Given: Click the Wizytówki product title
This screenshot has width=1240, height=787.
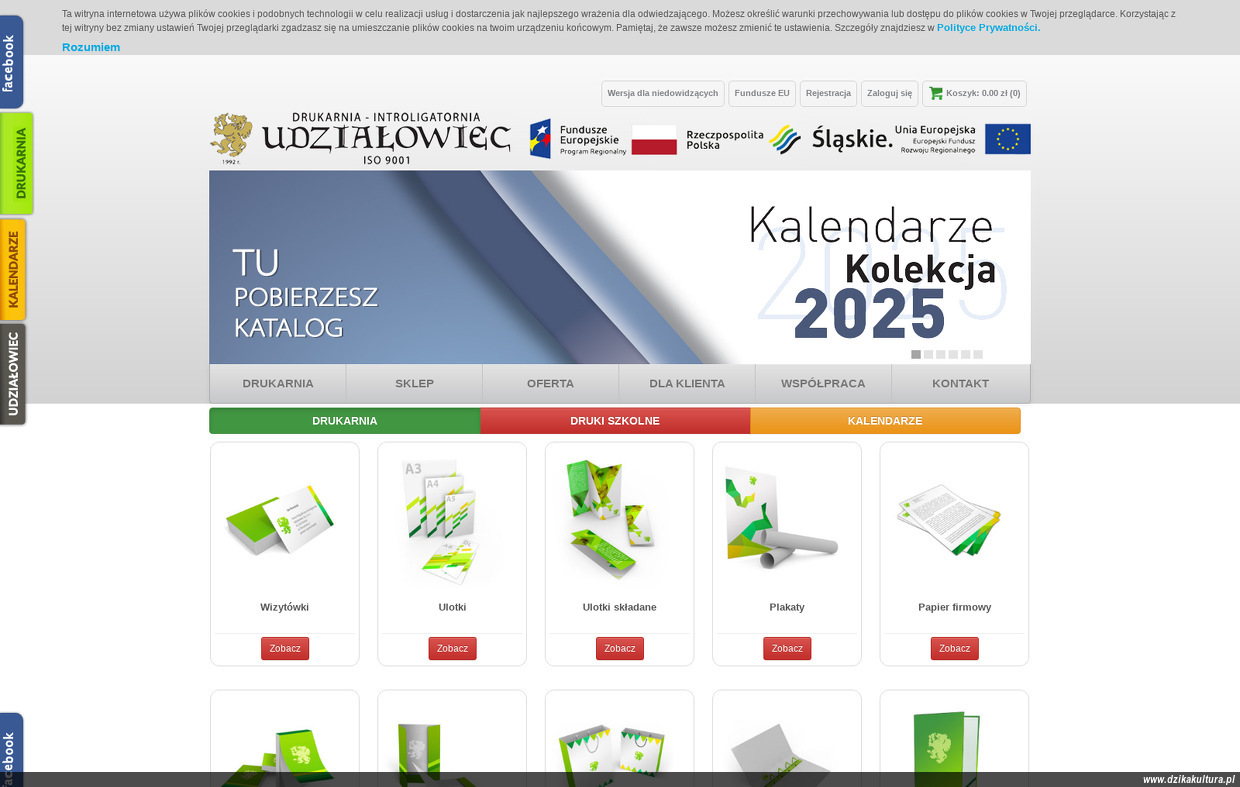Looking at the screenshot, I should tap(285, 607).
